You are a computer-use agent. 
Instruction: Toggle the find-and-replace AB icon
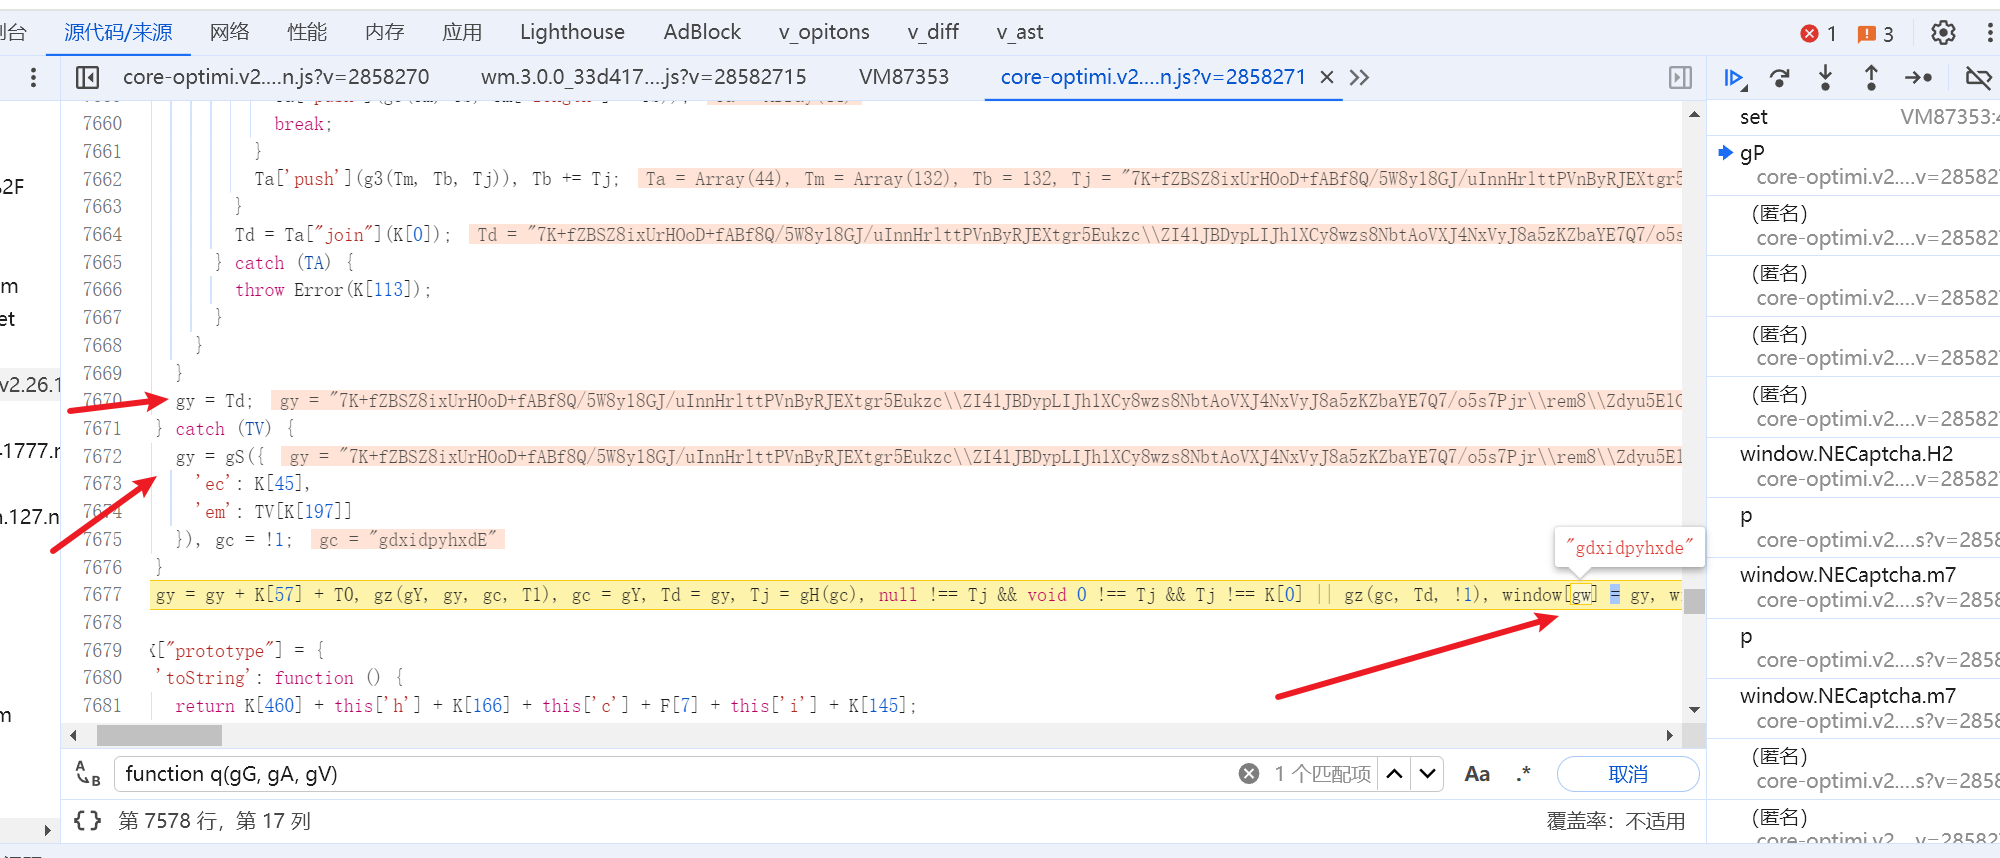88,774
